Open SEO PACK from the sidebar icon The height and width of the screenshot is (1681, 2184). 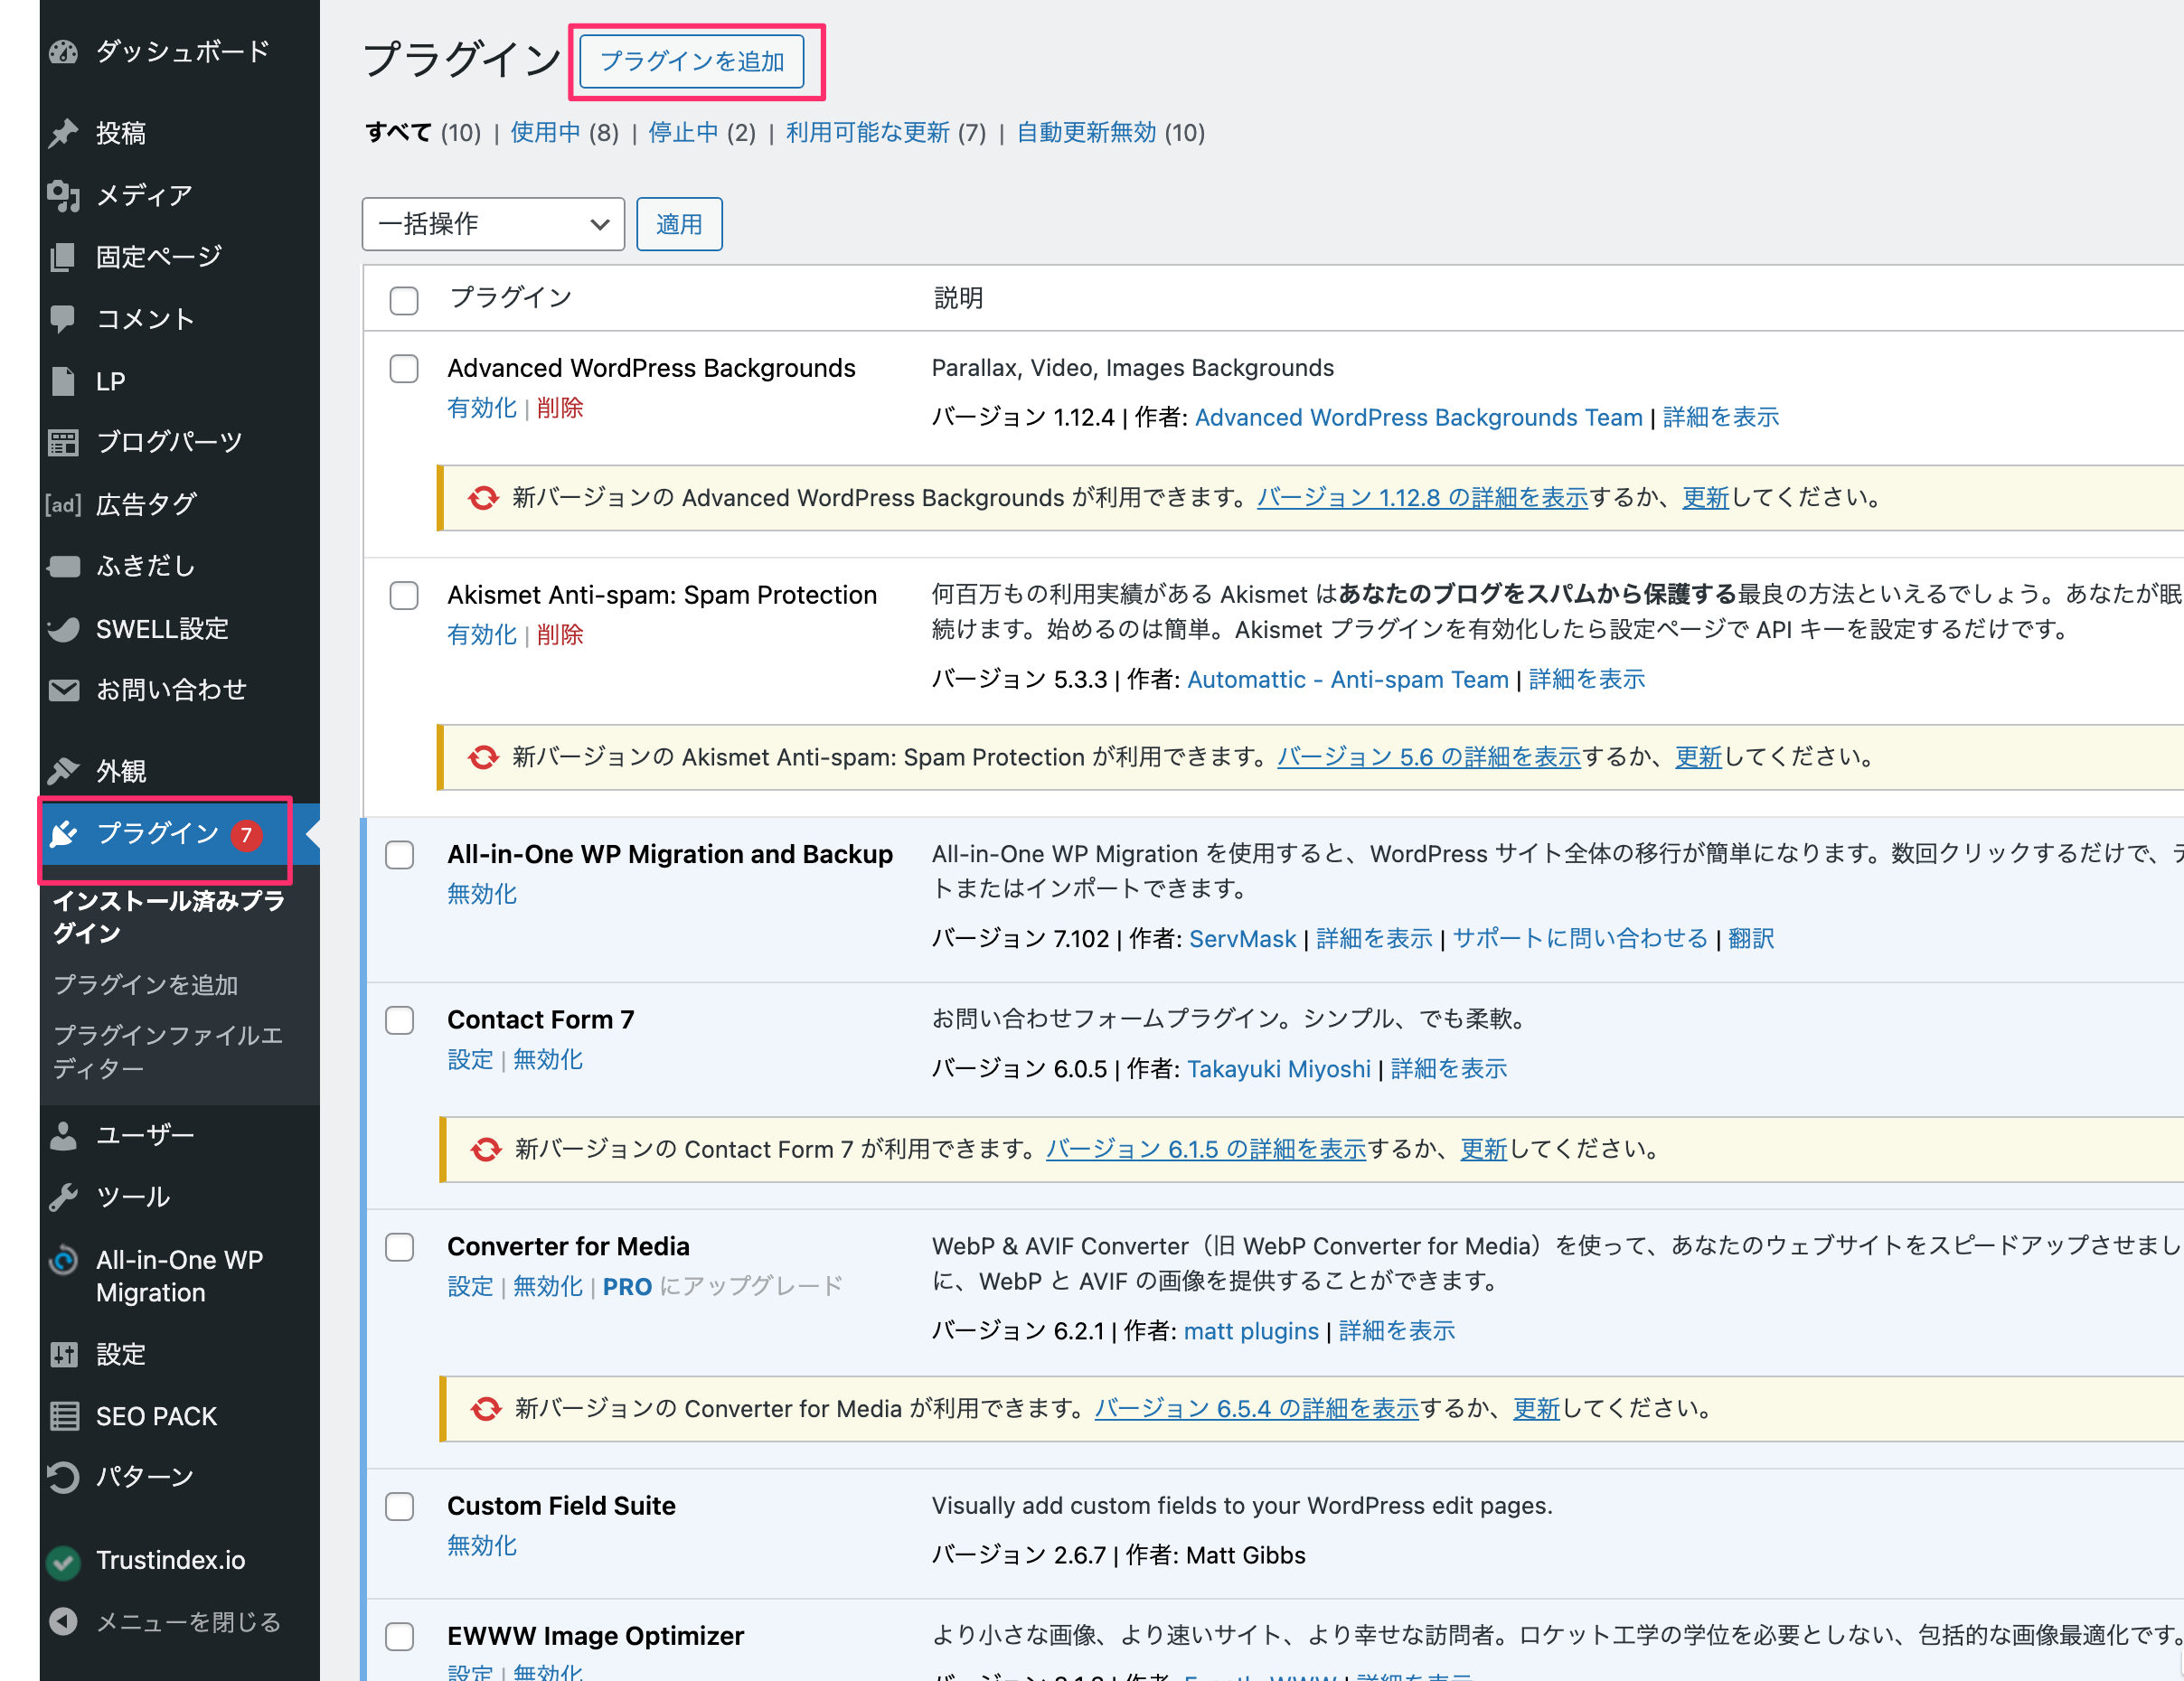pos(64,1416)
